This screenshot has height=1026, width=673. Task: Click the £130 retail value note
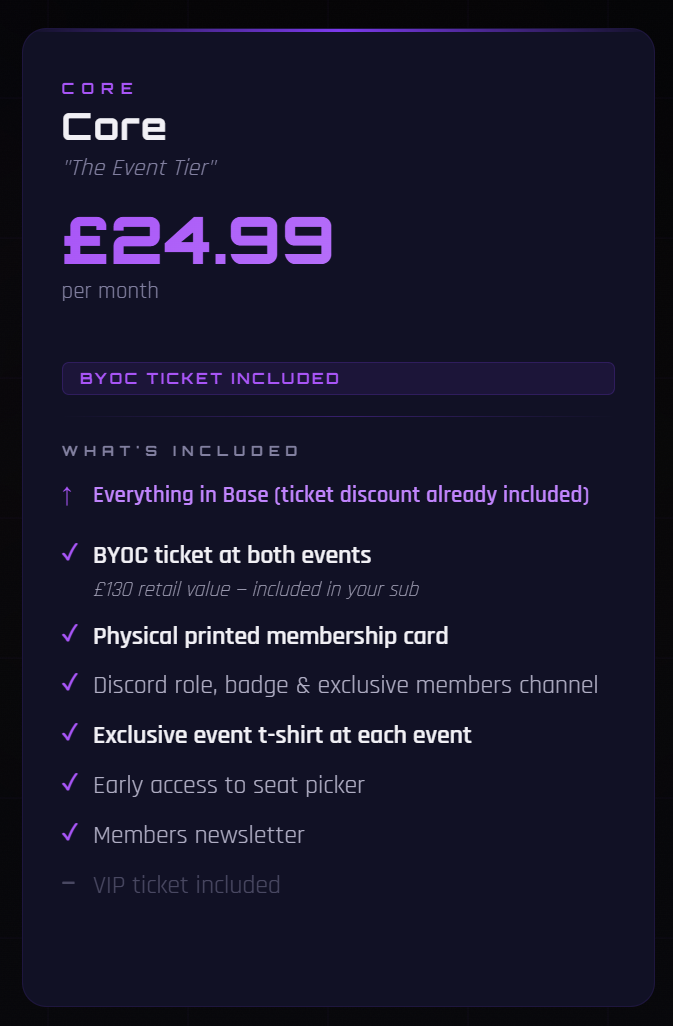pos(256,590)
